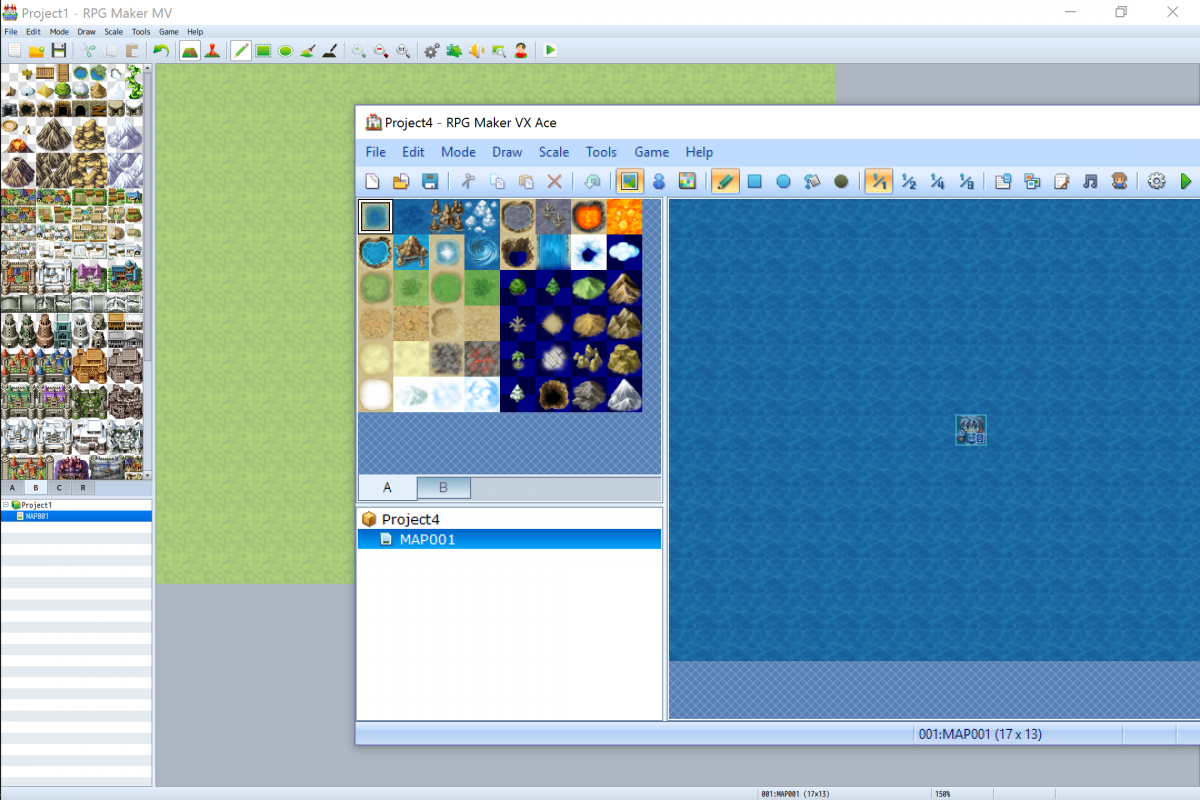Set scale to 1/2 in VX Ace toolbar
The image size is (1200, 800).
tap(909, 181)
